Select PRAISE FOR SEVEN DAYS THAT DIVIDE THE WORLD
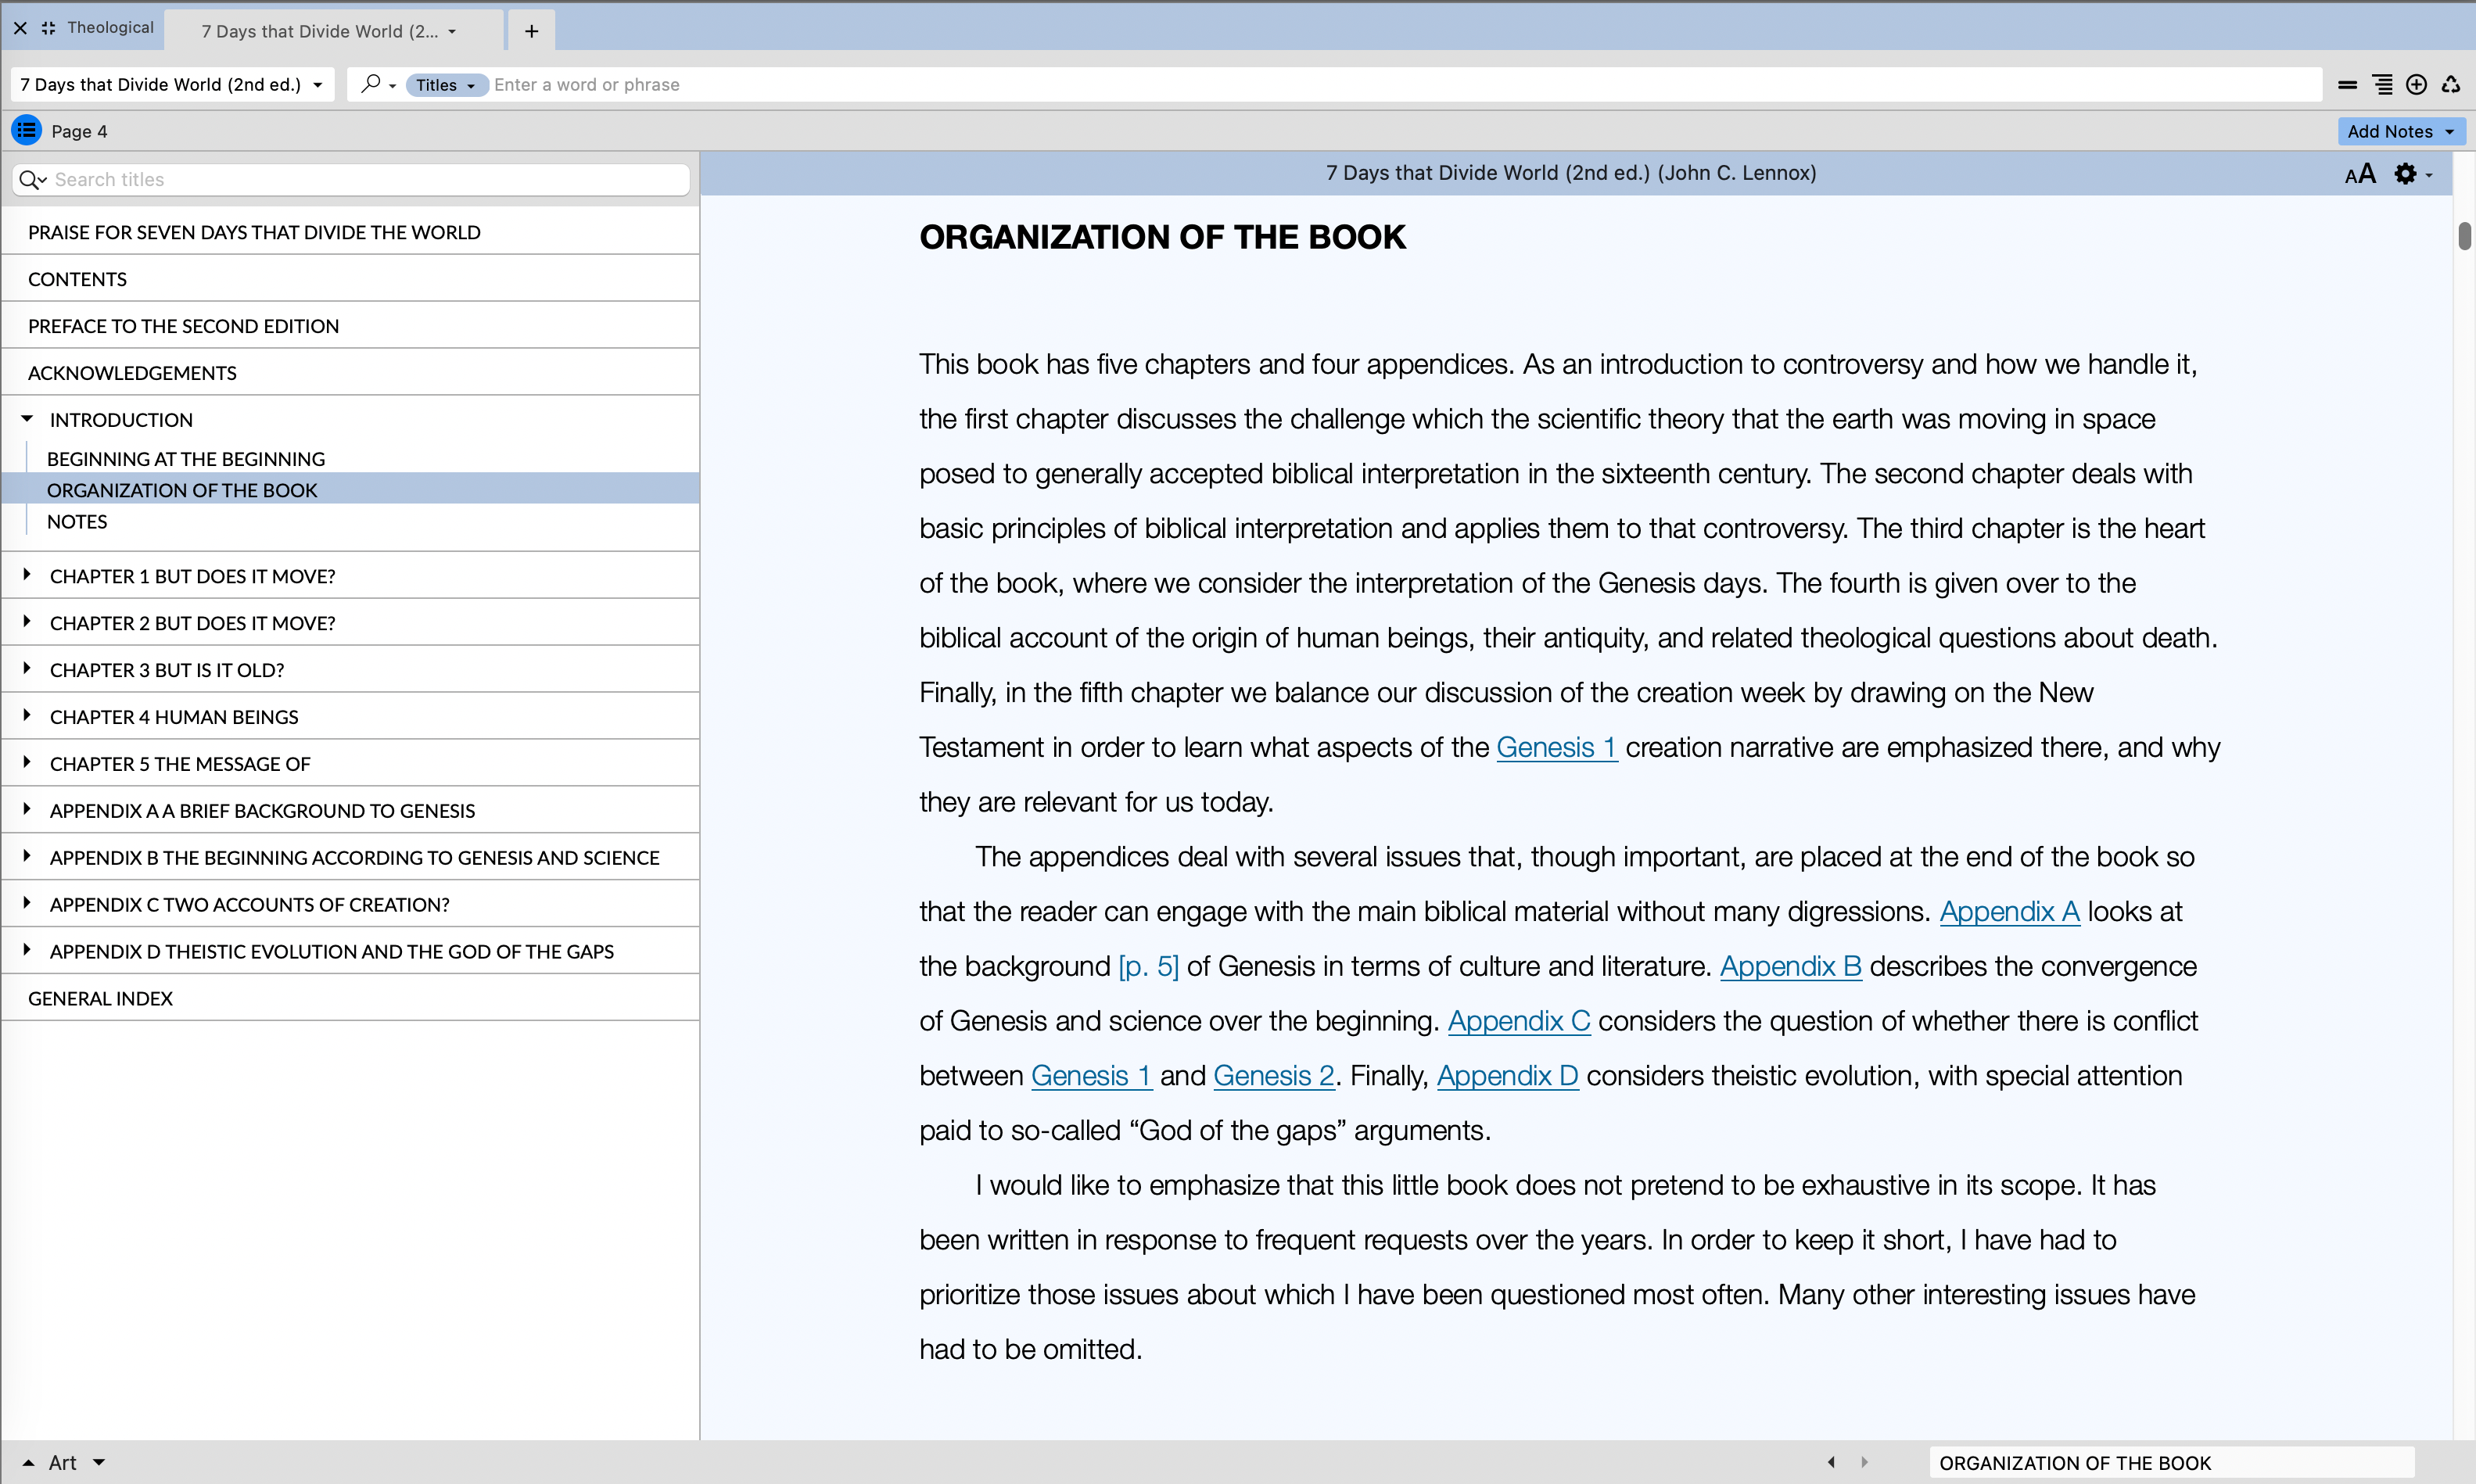 pyautogui.click(x=350, y=232)
